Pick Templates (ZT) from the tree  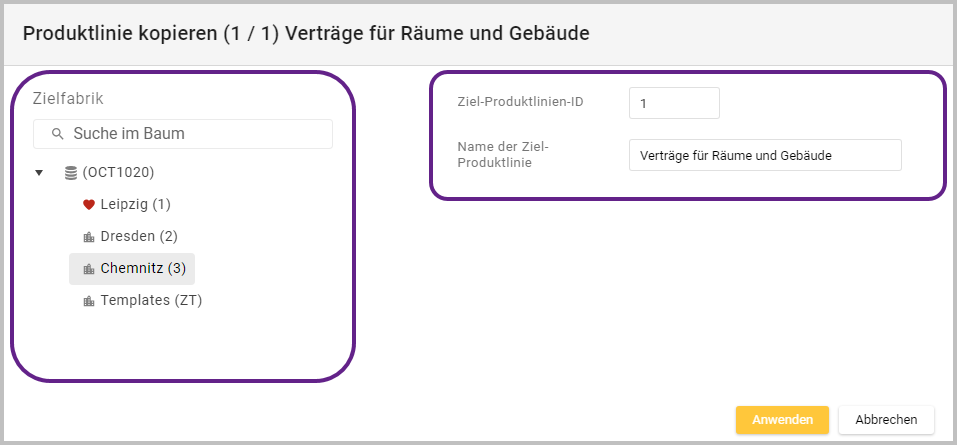(x=151, y=301)
